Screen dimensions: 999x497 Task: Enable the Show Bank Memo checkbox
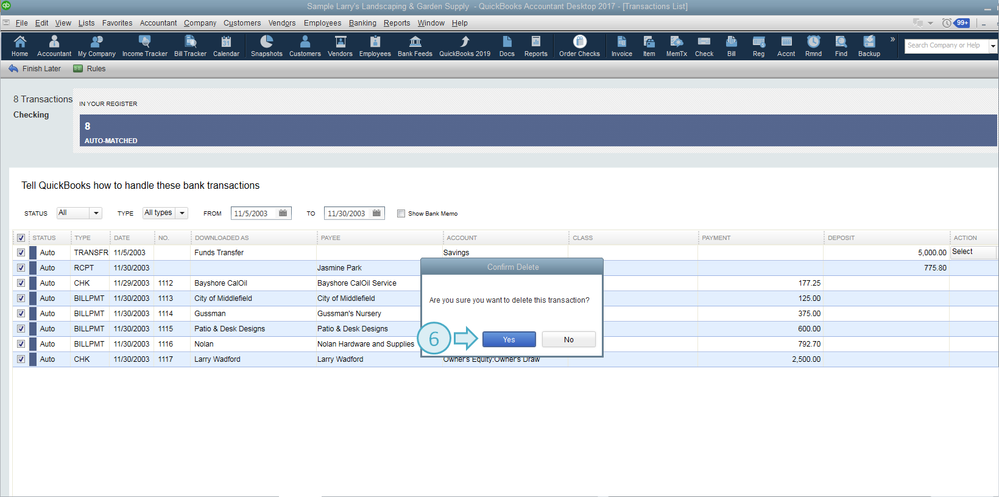(x=401, y=213)
